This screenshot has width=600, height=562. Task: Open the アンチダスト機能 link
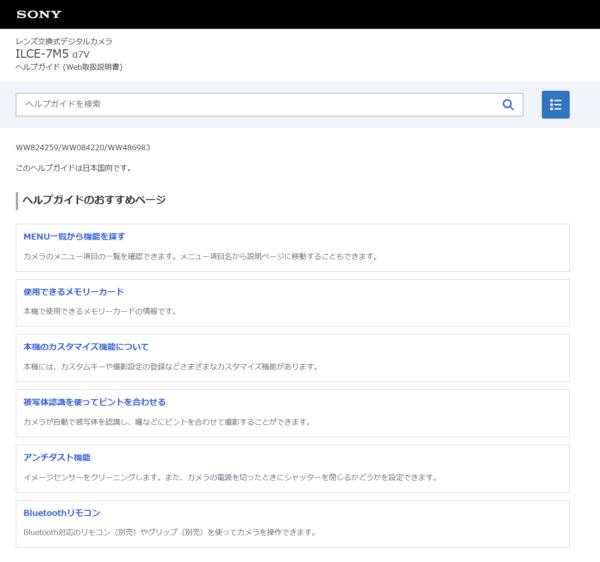click(57, 458)
